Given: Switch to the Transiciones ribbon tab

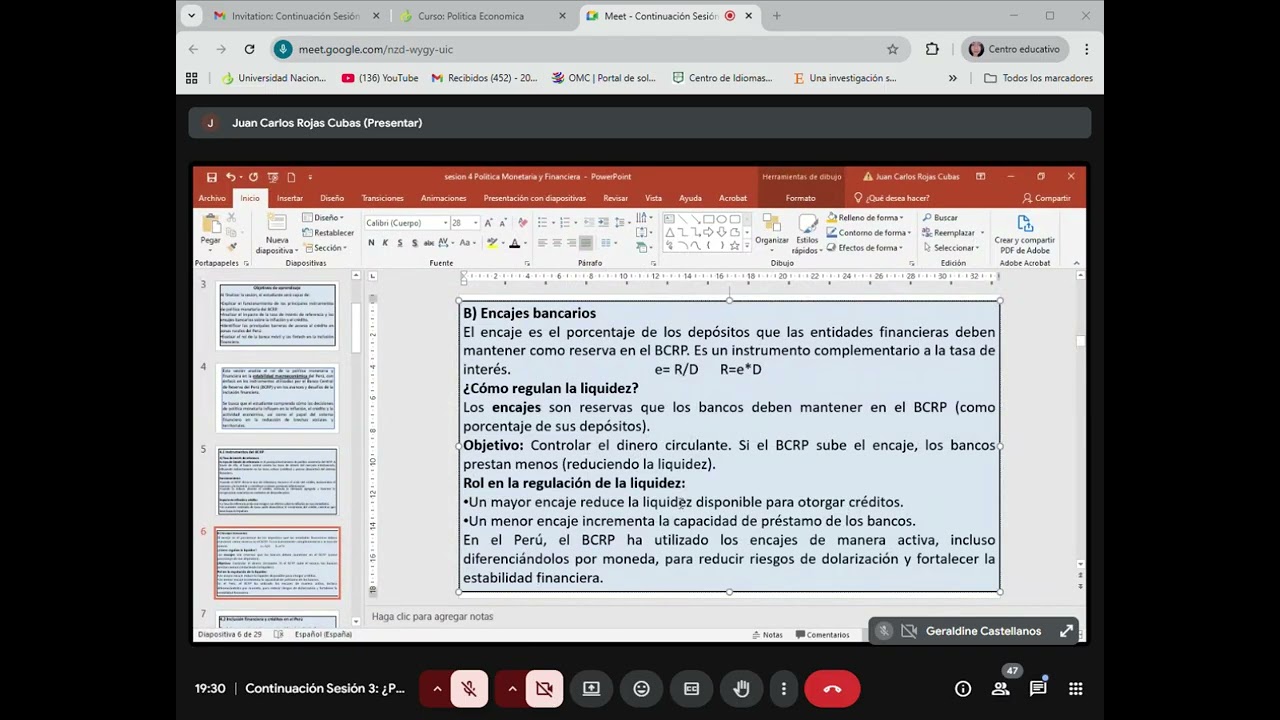Looking at the screenshot, I should point(383,198).
